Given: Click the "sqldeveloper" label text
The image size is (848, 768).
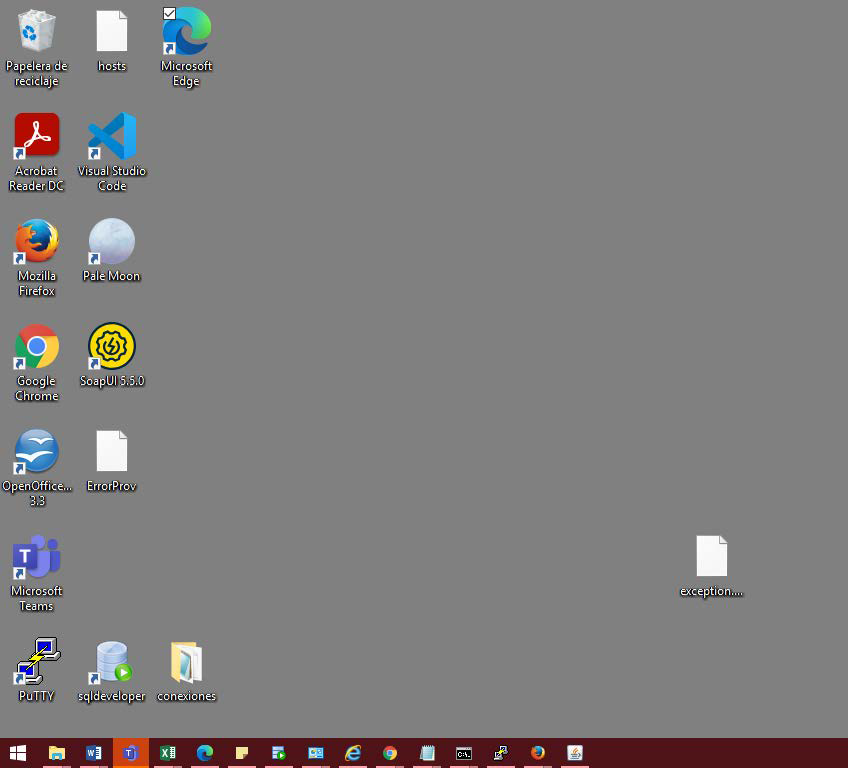Looking at the screenshot, I should 111,696.
